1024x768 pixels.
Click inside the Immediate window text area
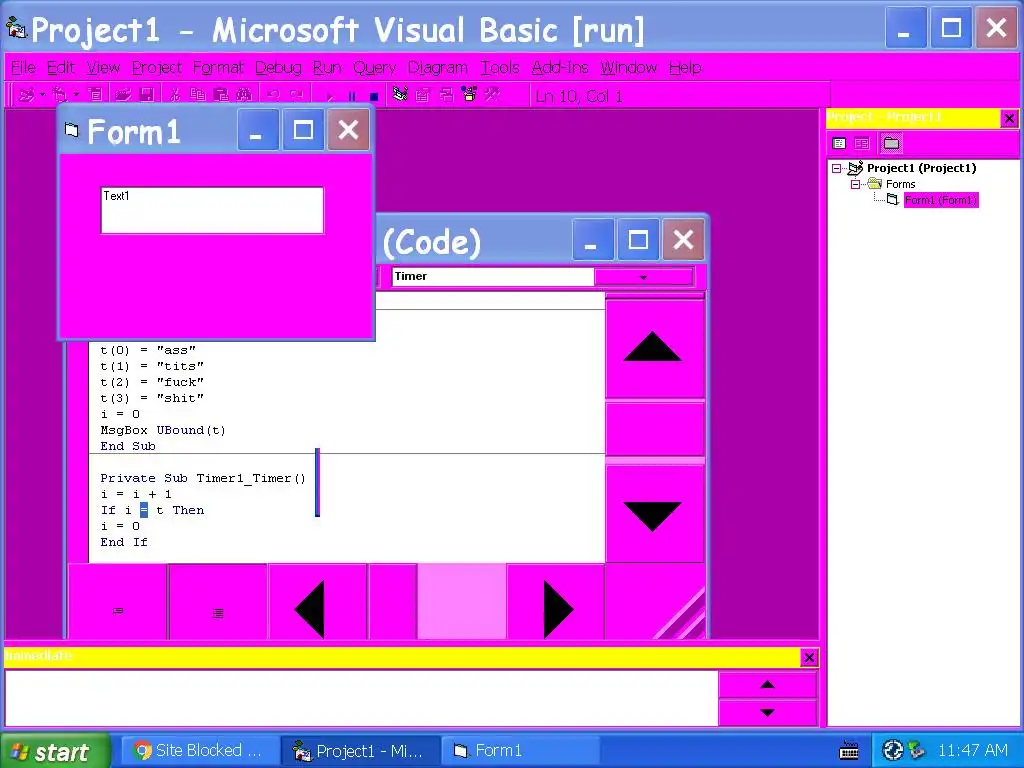361,697
